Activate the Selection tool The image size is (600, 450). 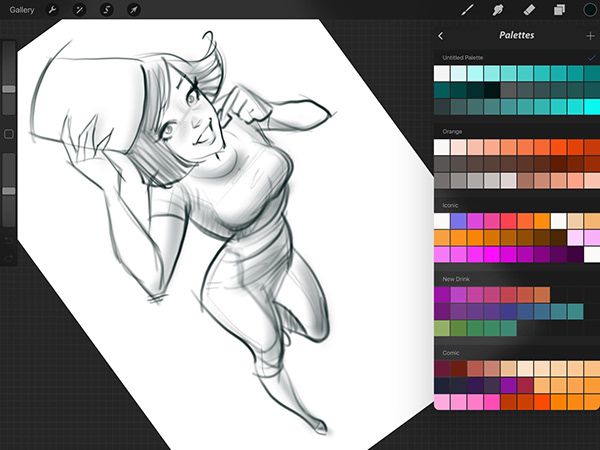tap(106, 10)
